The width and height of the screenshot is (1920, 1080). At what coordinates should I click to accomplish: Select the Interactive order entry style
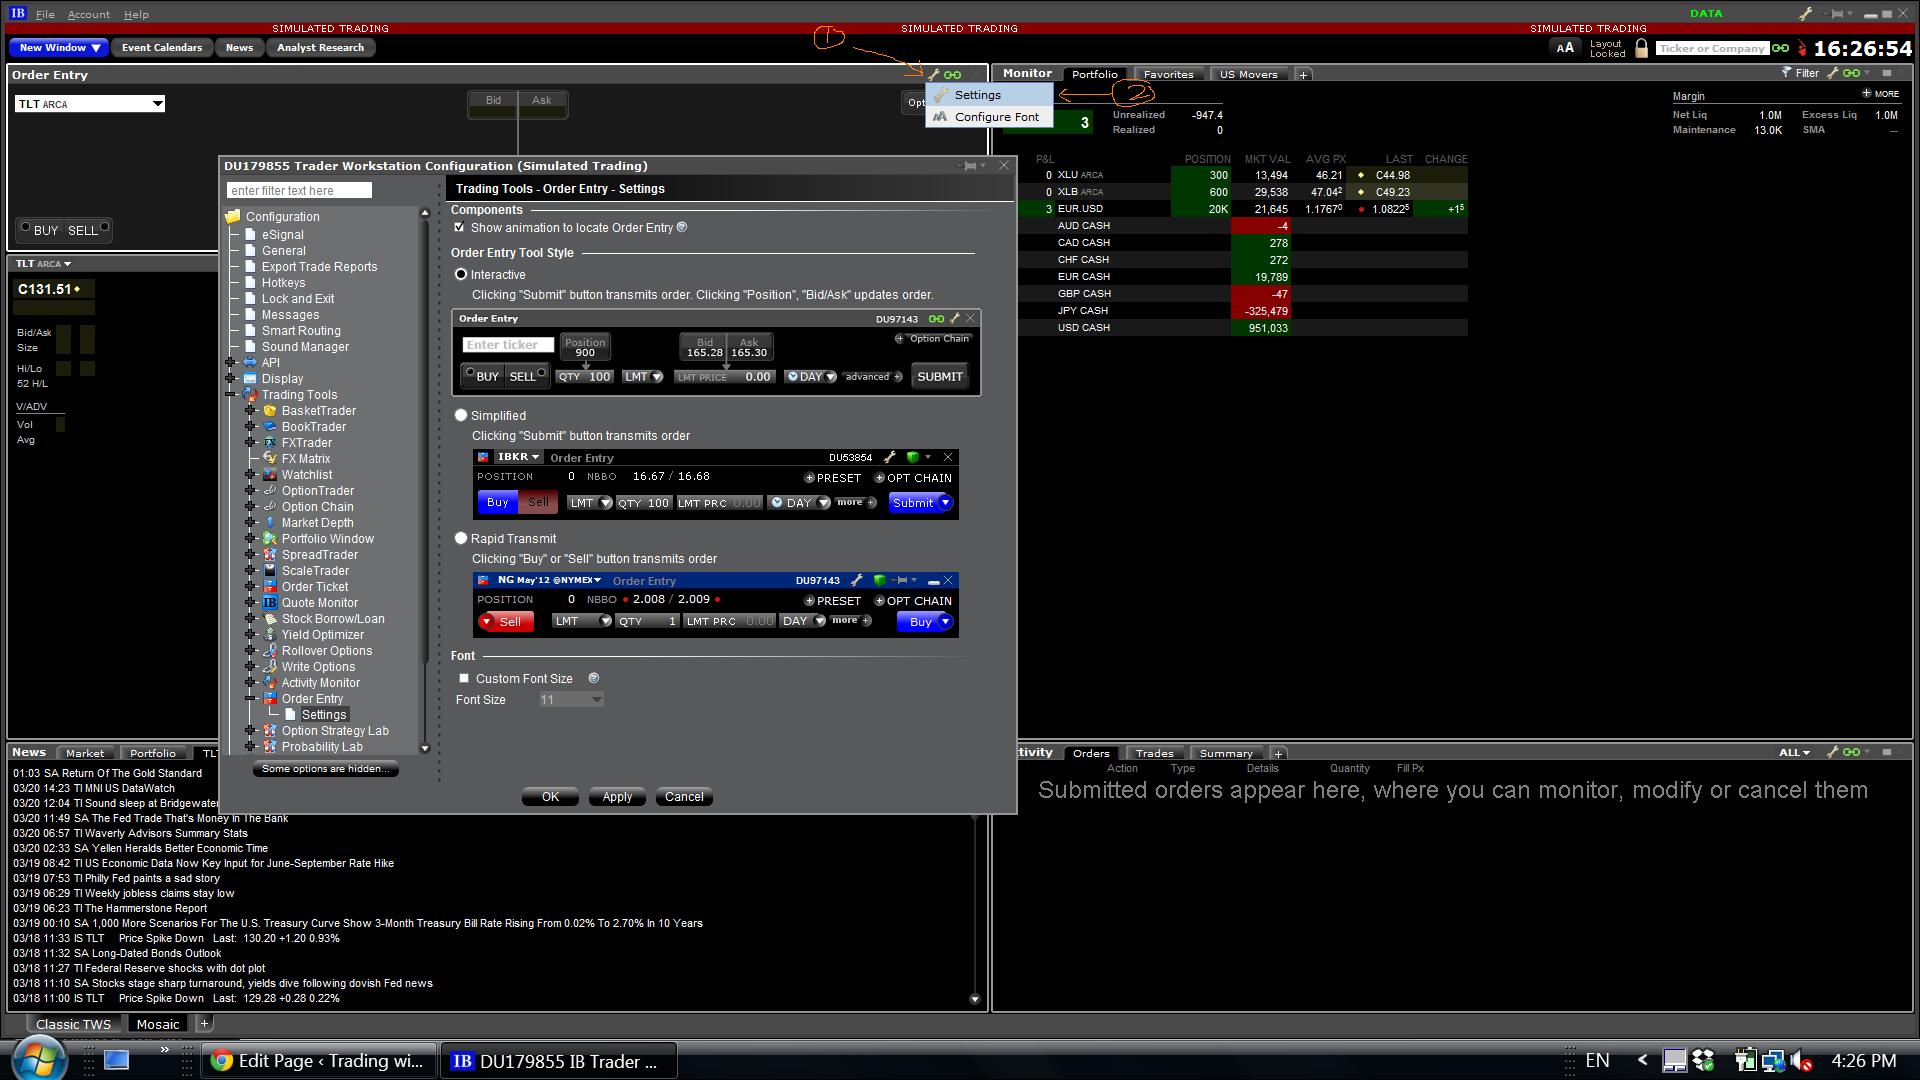(461, 274)
